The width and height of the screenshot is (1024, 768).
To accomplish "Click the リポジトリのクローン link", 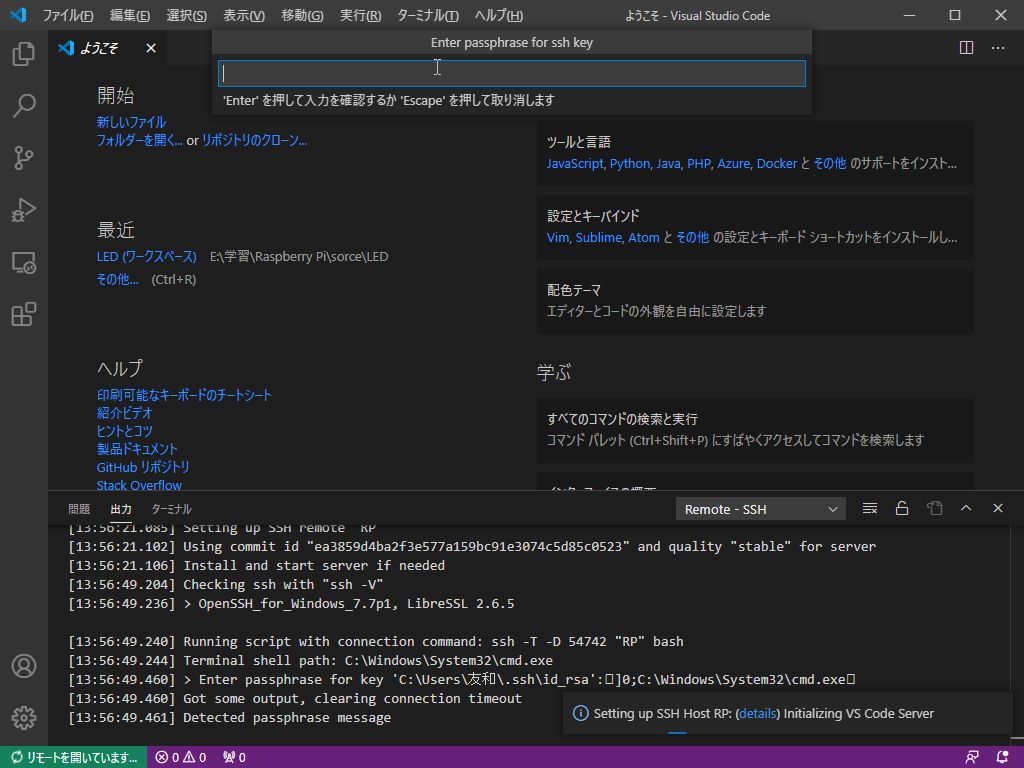I will [254, 140].
